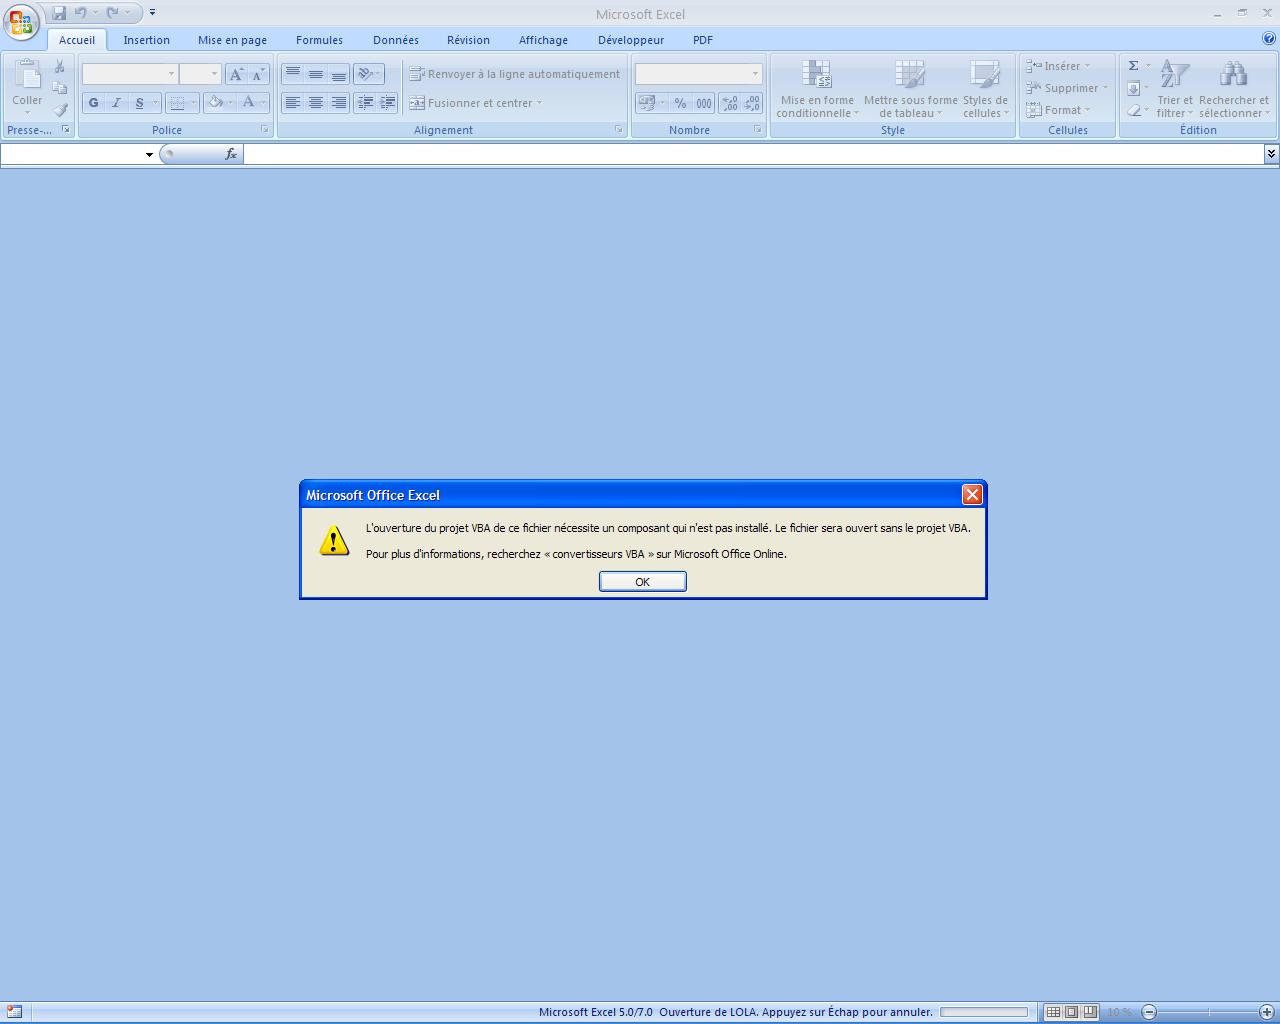Open Styles de cellules gallery
The image size is (1280, 1024).
pyautogui.click(x=985, y=89)
